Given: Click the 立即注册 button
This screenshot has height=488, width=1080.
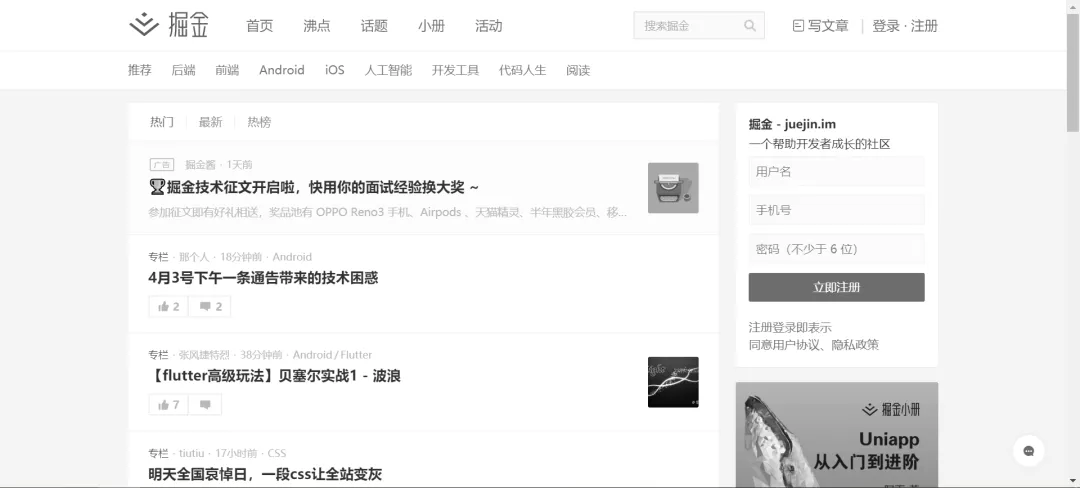Looking at the screenshot, I should [836, 287].
